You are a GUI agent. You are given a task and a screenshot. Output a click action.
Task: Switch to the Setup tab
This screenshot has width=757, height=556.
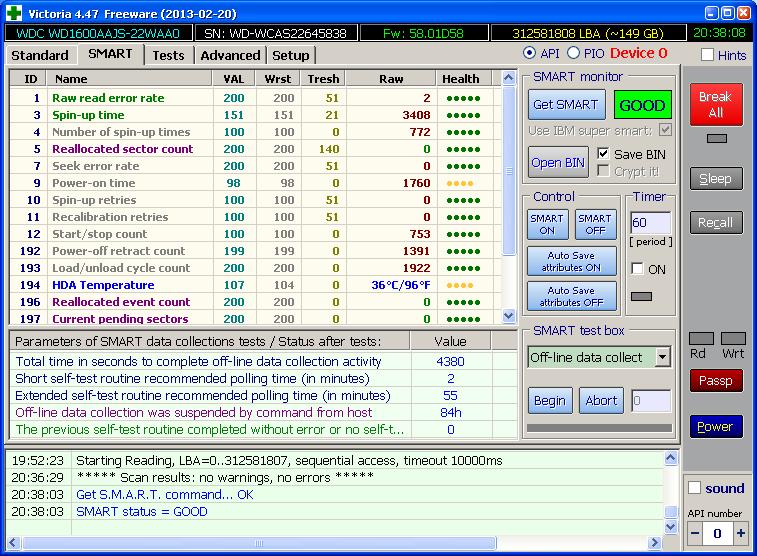290,56
